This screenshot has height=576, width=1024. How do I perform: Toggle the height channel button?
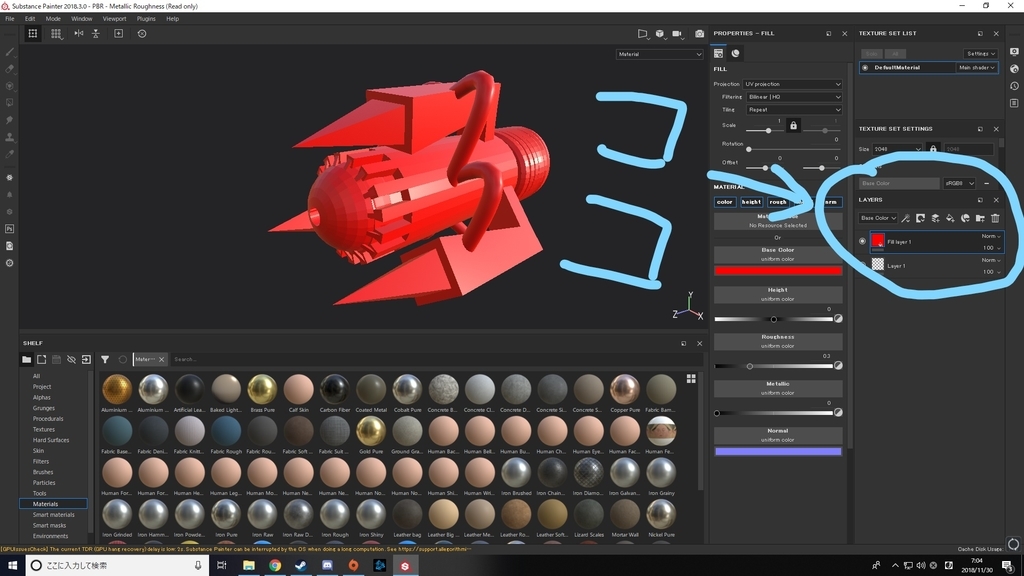[x=751, y=202]
